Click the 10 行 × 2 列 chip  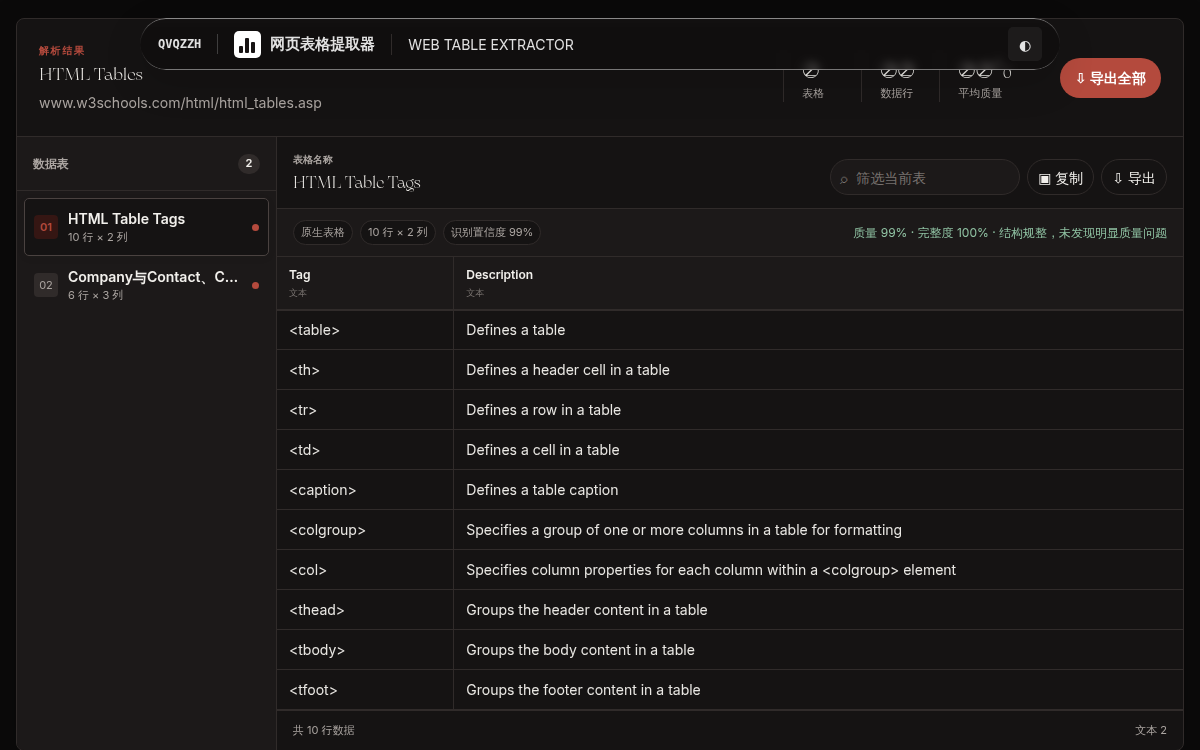398,232
